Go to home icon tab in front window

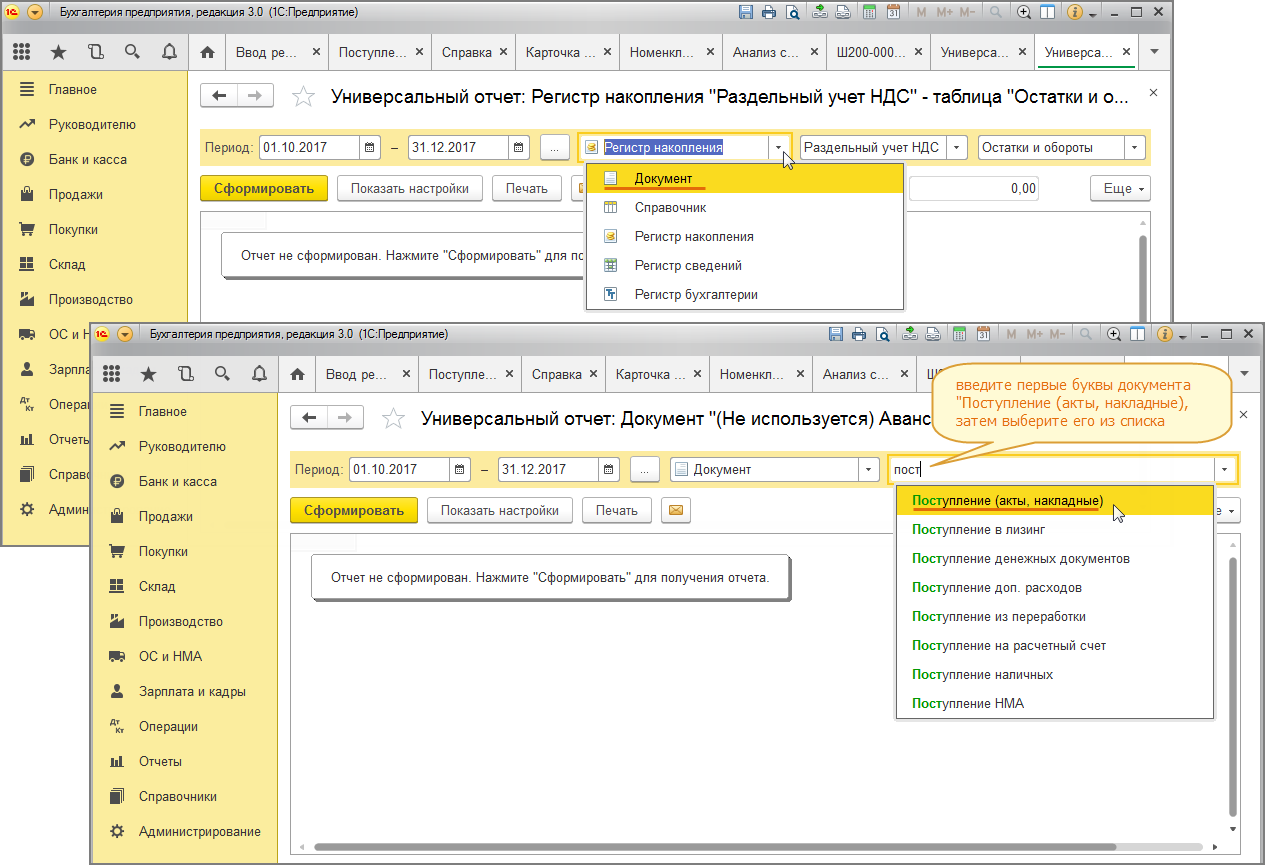point(297,374)
